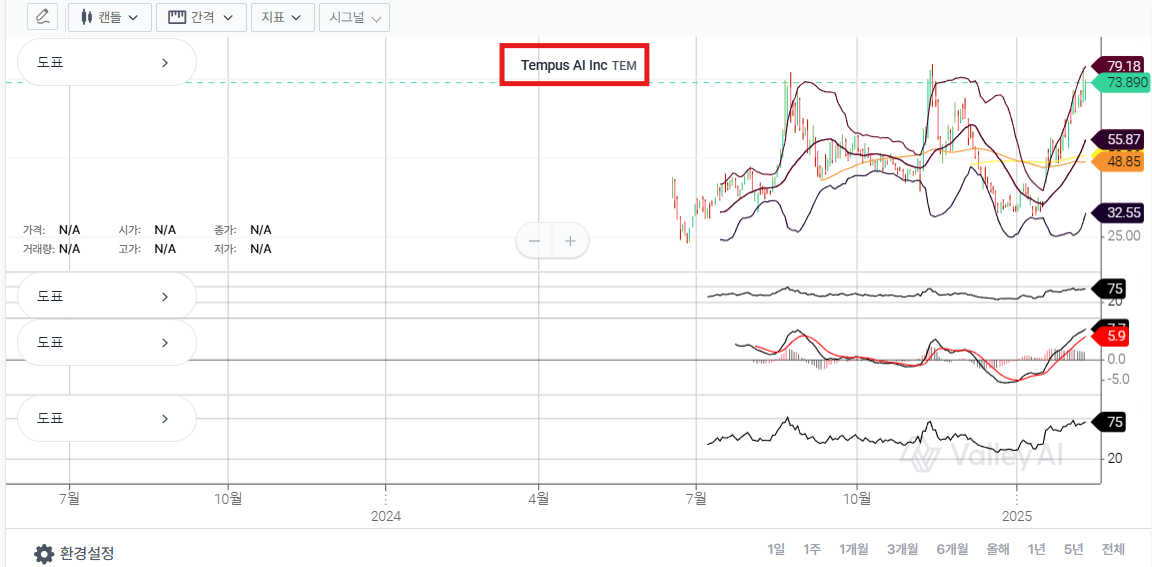
Task: Click the 4월 marker on time axis
Action: pos(539,497)
